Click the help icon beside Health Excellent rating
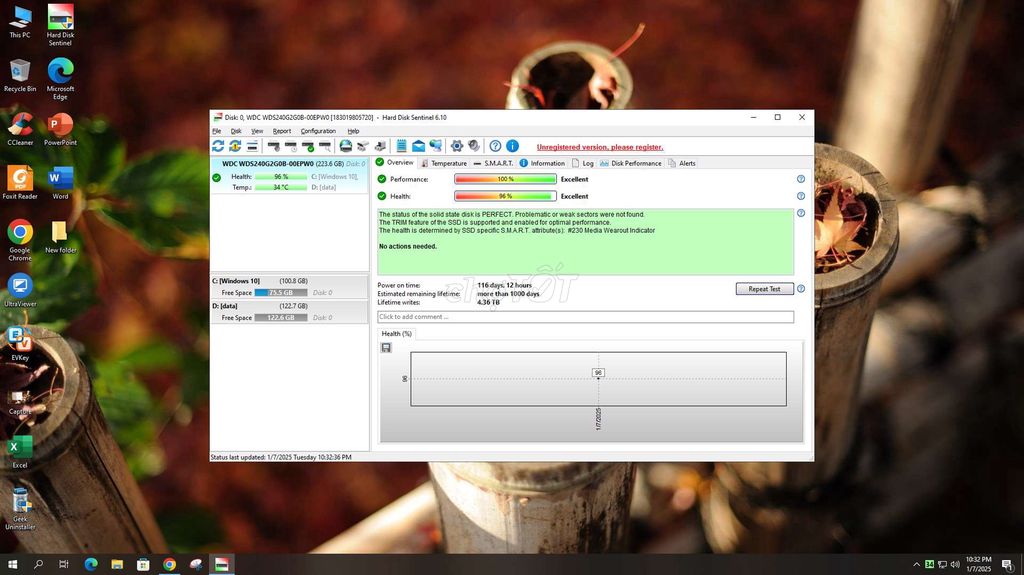This screenshot has width=1024, height=575. point(801,196)
